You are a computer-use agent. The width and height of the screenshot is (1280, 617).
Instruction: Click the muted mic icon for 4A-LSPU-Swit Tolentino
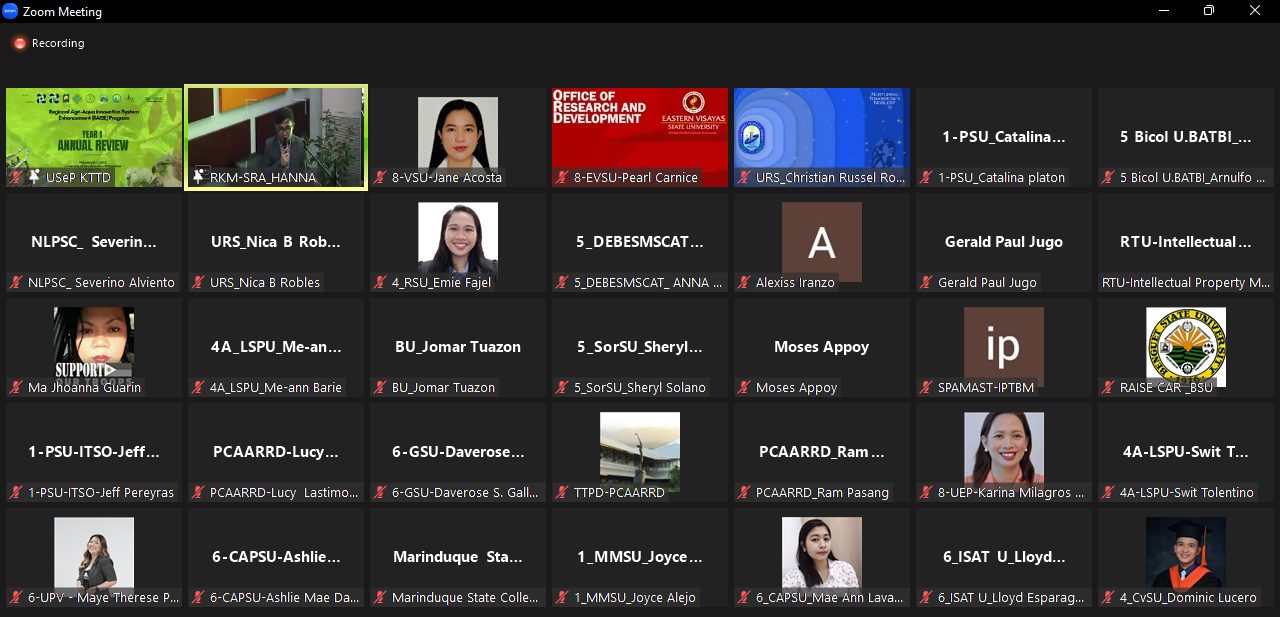(x=1109, y=493)
